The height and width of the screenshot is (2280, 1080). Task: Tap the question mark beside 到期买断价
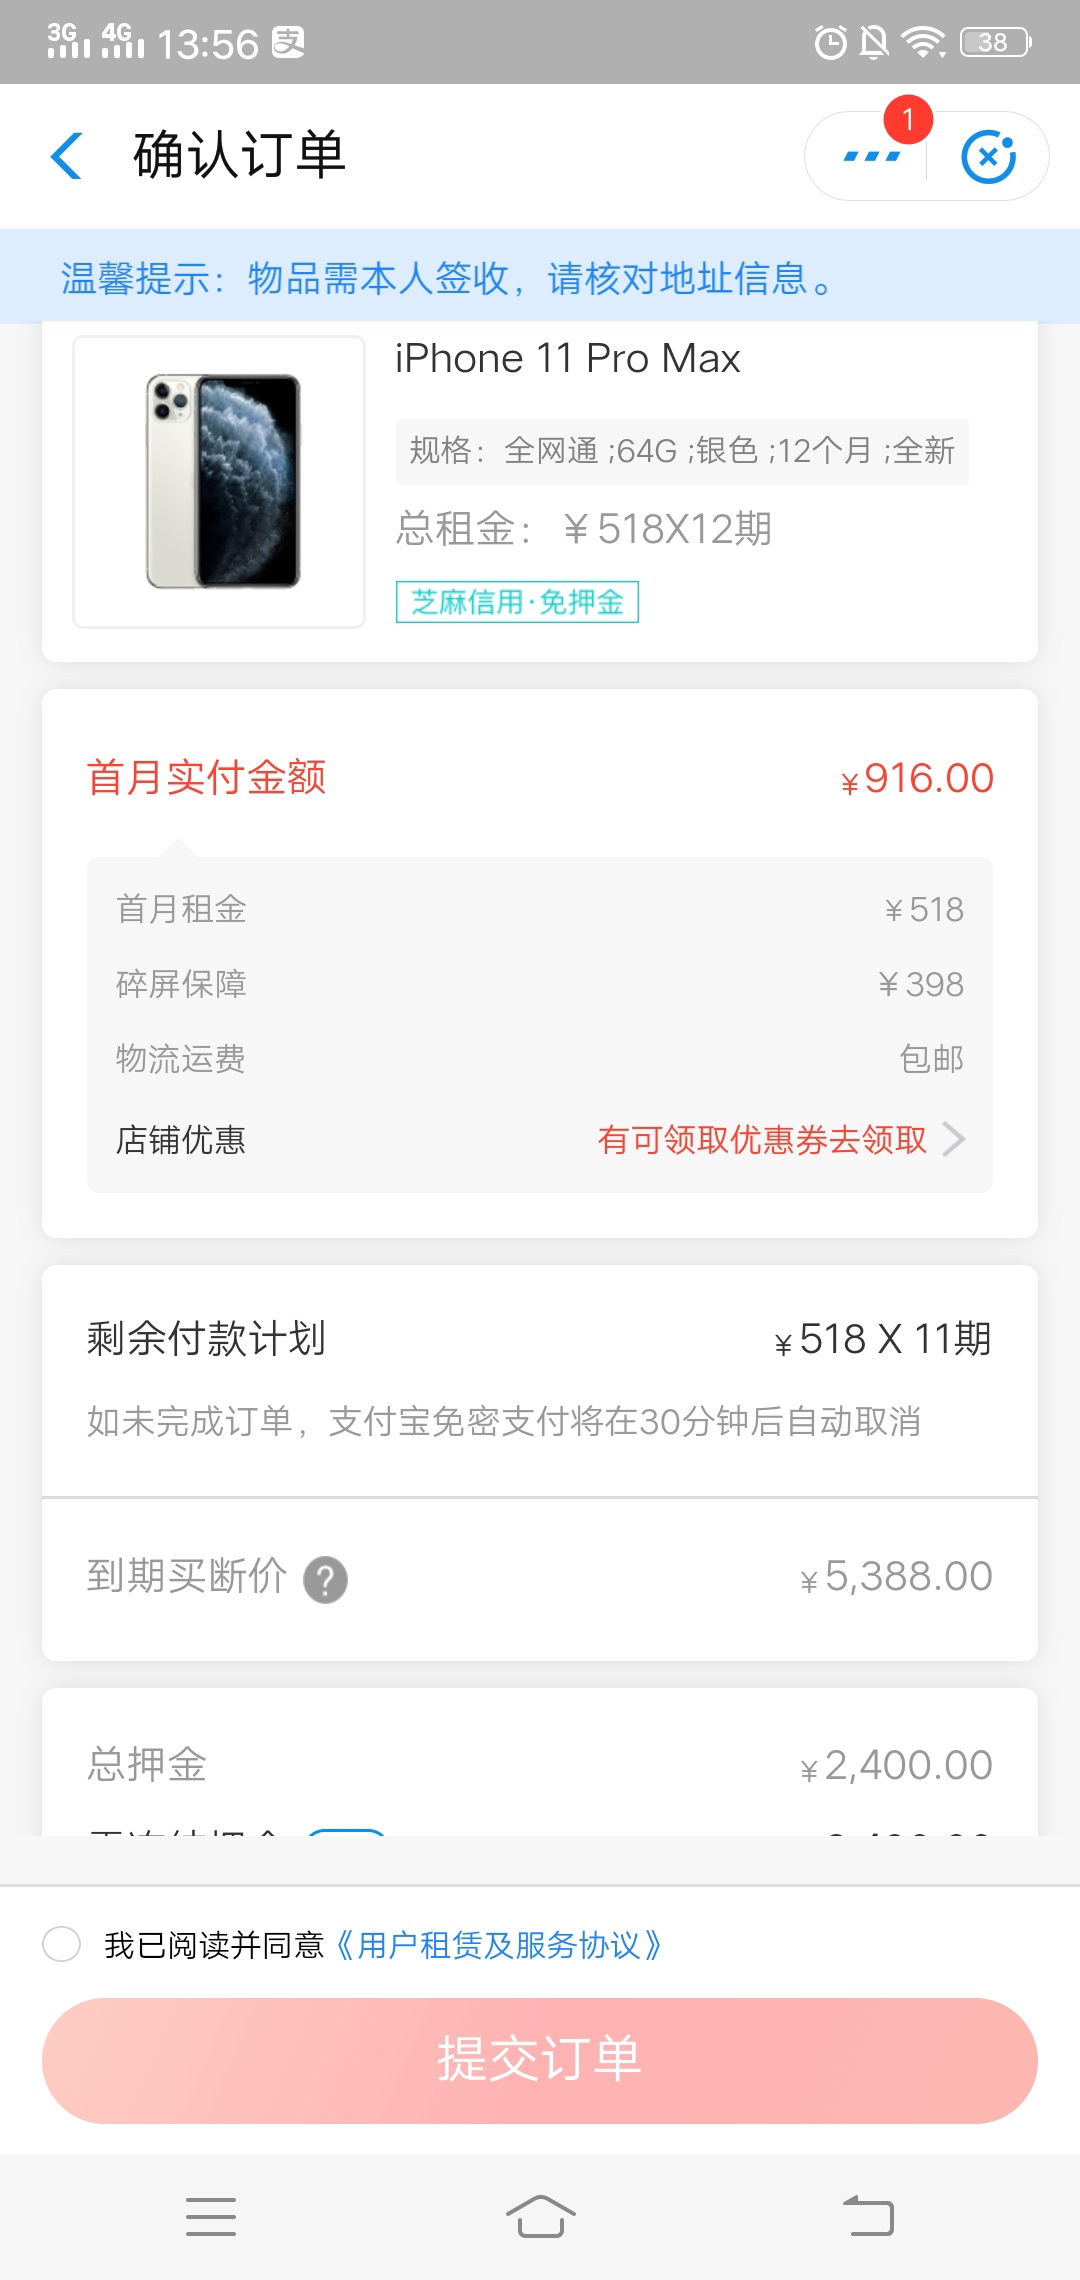point(325,1580)
